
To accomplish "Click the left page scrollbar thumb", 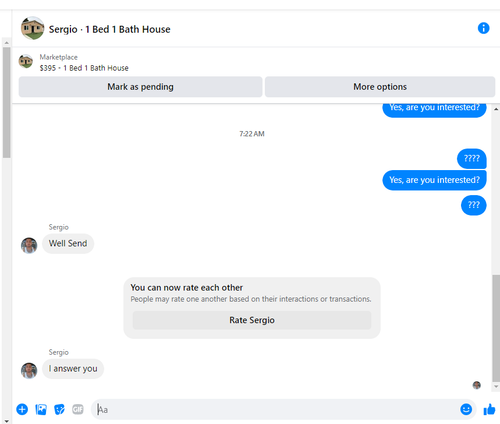I will 6,102.
